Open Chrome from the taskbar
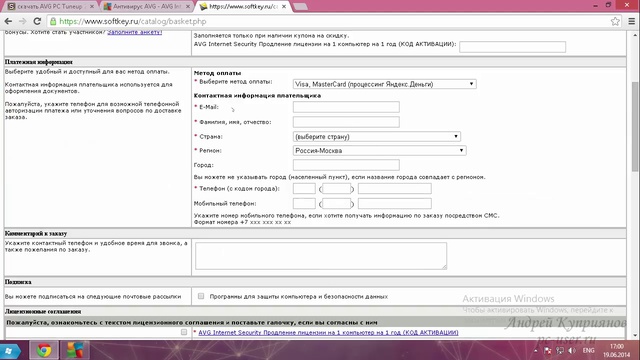The width and height of the screenshot is (640, 360). coord(44,351)
